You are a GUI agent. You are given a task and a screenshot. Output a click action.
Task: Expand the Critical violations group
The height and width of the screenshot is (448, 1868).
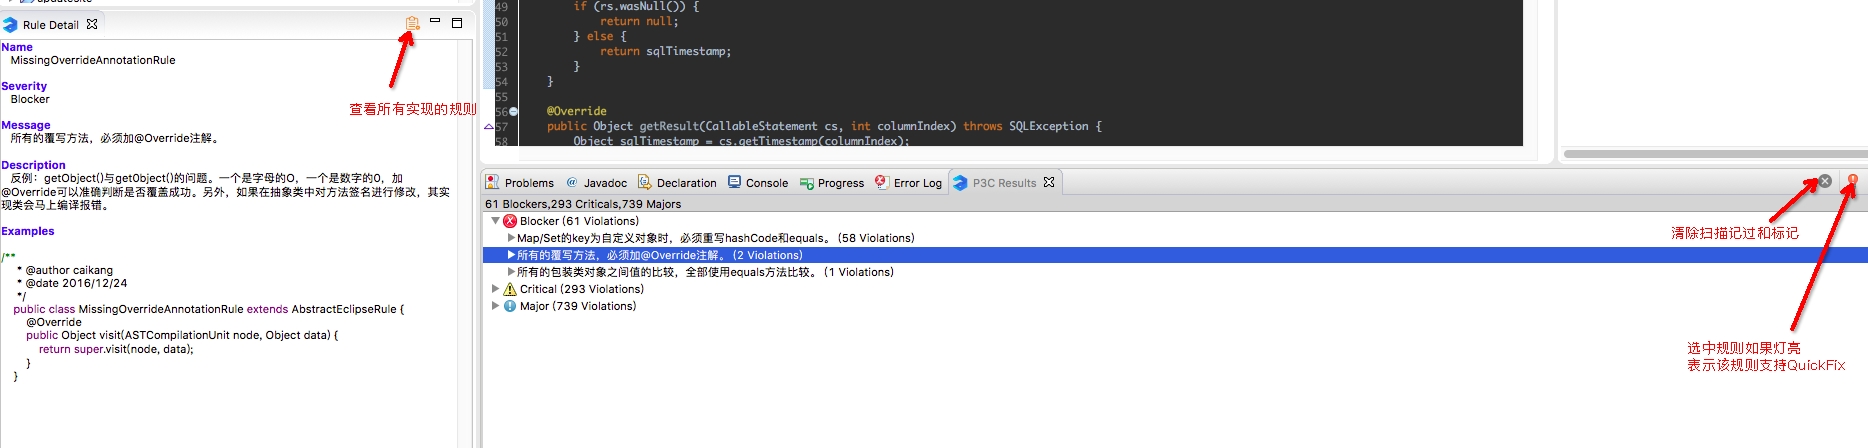tap(495, 289)
